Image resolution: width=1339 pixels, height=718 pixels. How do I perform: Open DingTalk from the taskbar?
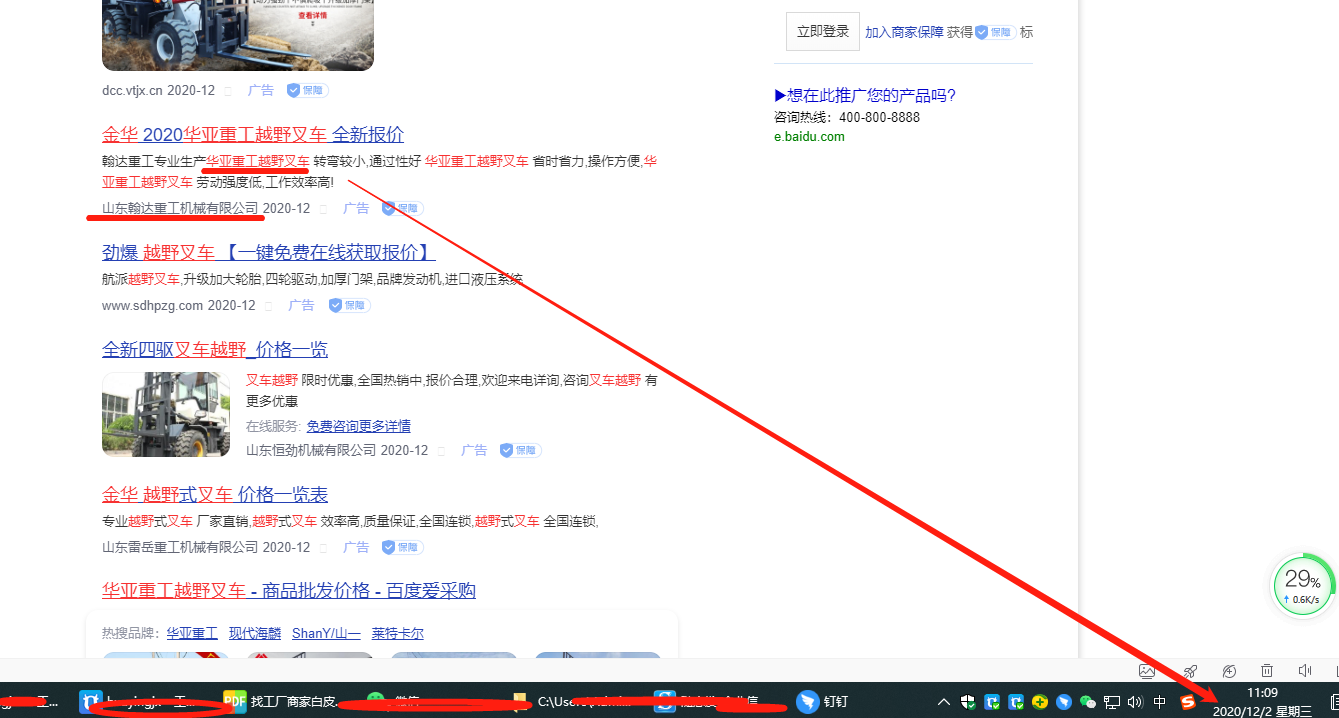point(823,702)
